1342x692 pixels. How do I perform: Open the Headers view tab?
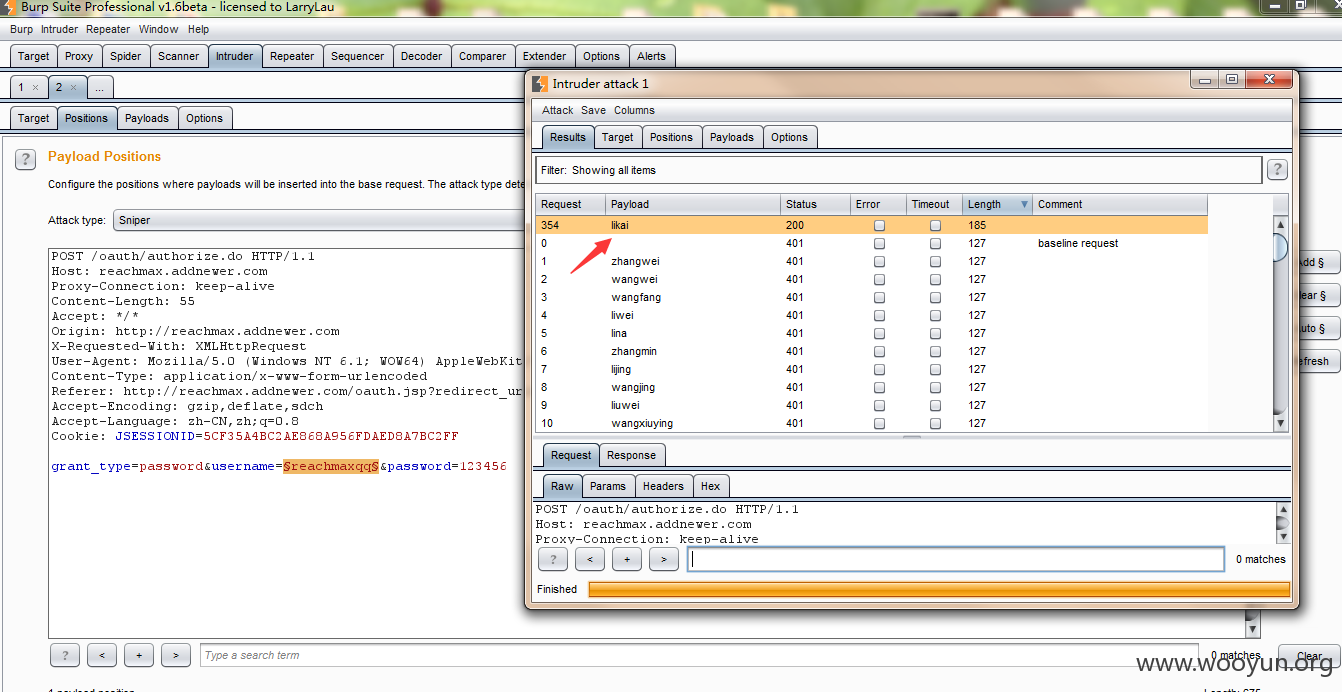pyautogui.click(x=663, y=487)
